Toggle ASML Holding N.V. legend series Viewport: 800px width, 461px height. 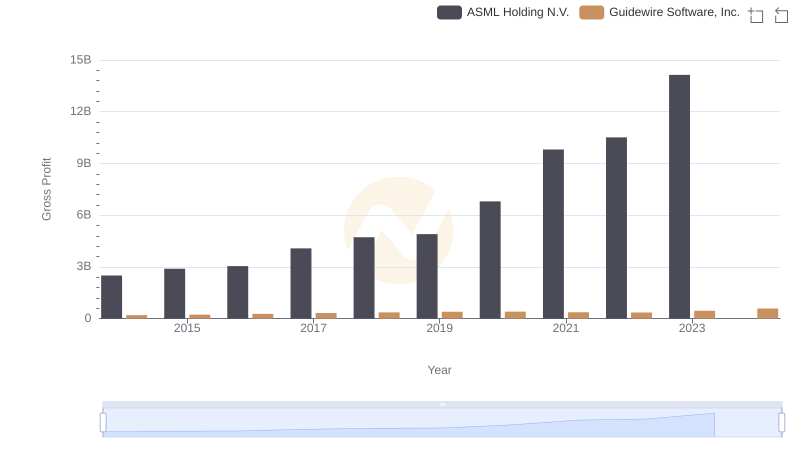click(x=503, y=12)
